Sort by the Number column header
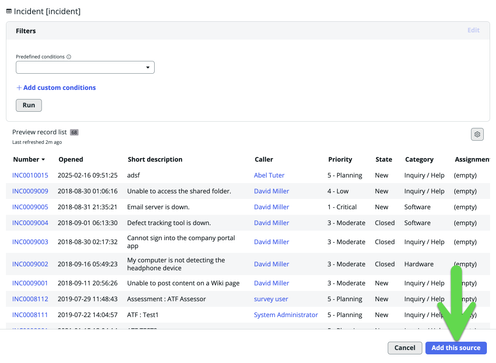496x363 pixels. tap(29, 159)
